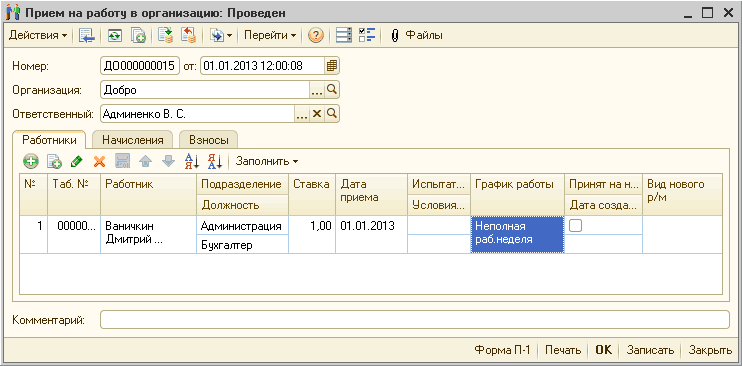
Task: Click the 'Бухгалтер' position cell
Action: (x=242, y=244)
